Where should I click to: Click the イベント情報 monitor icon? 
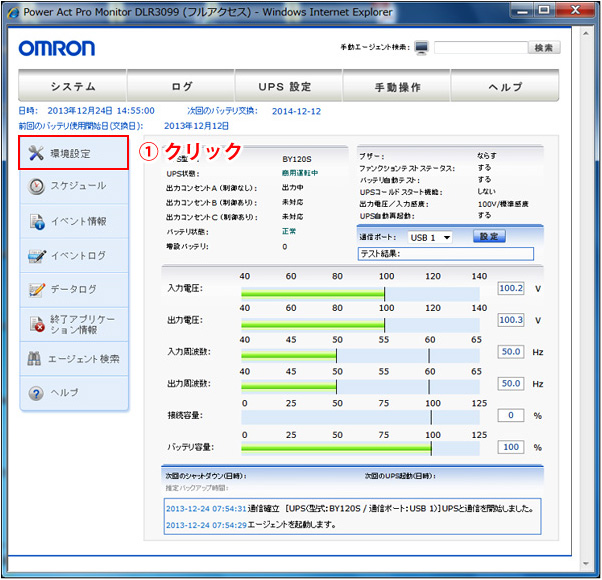(36, 221)
